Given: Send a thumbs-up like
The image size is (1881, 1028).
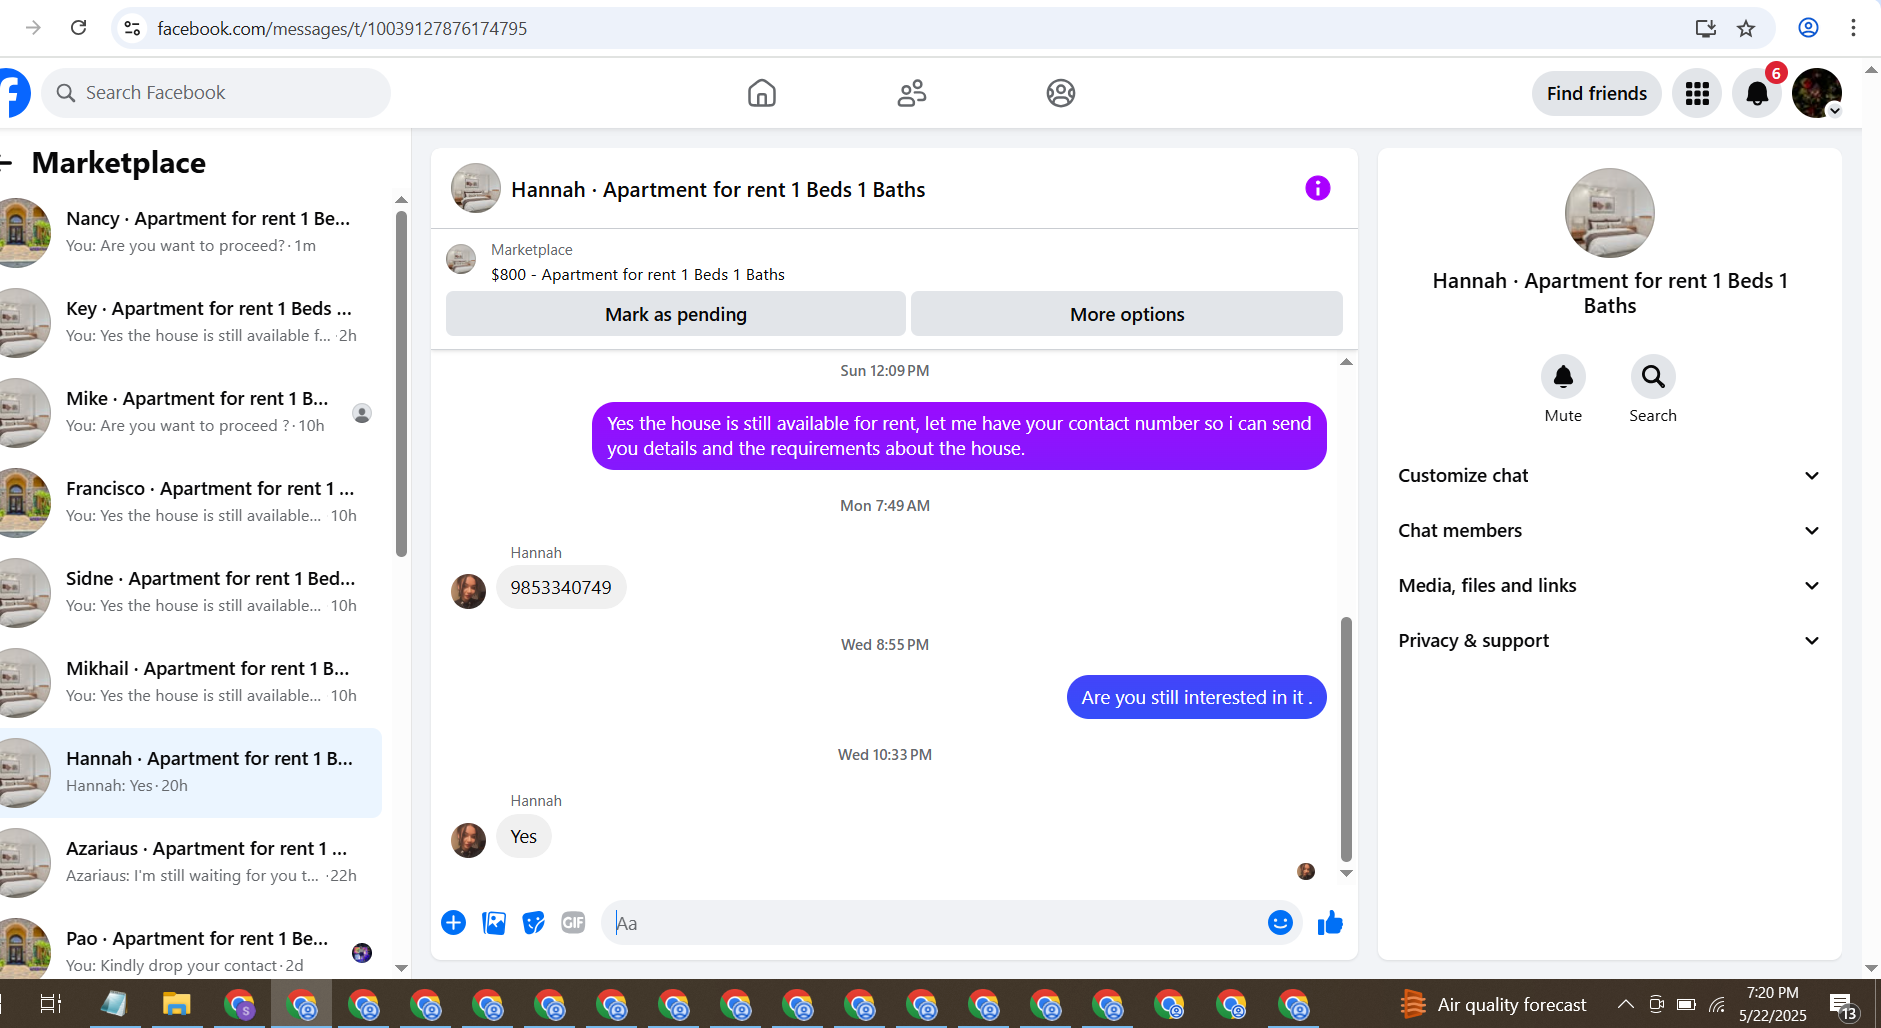Looking at the screenshot, I should pyautogui.click(x=1330, y=923).
